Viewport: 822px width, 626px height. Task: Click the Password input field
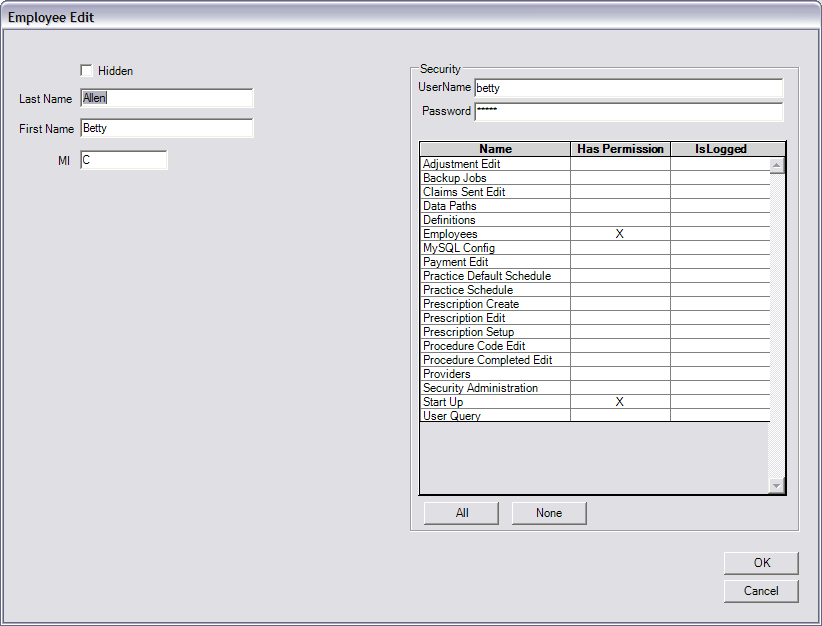coord(629,112)
